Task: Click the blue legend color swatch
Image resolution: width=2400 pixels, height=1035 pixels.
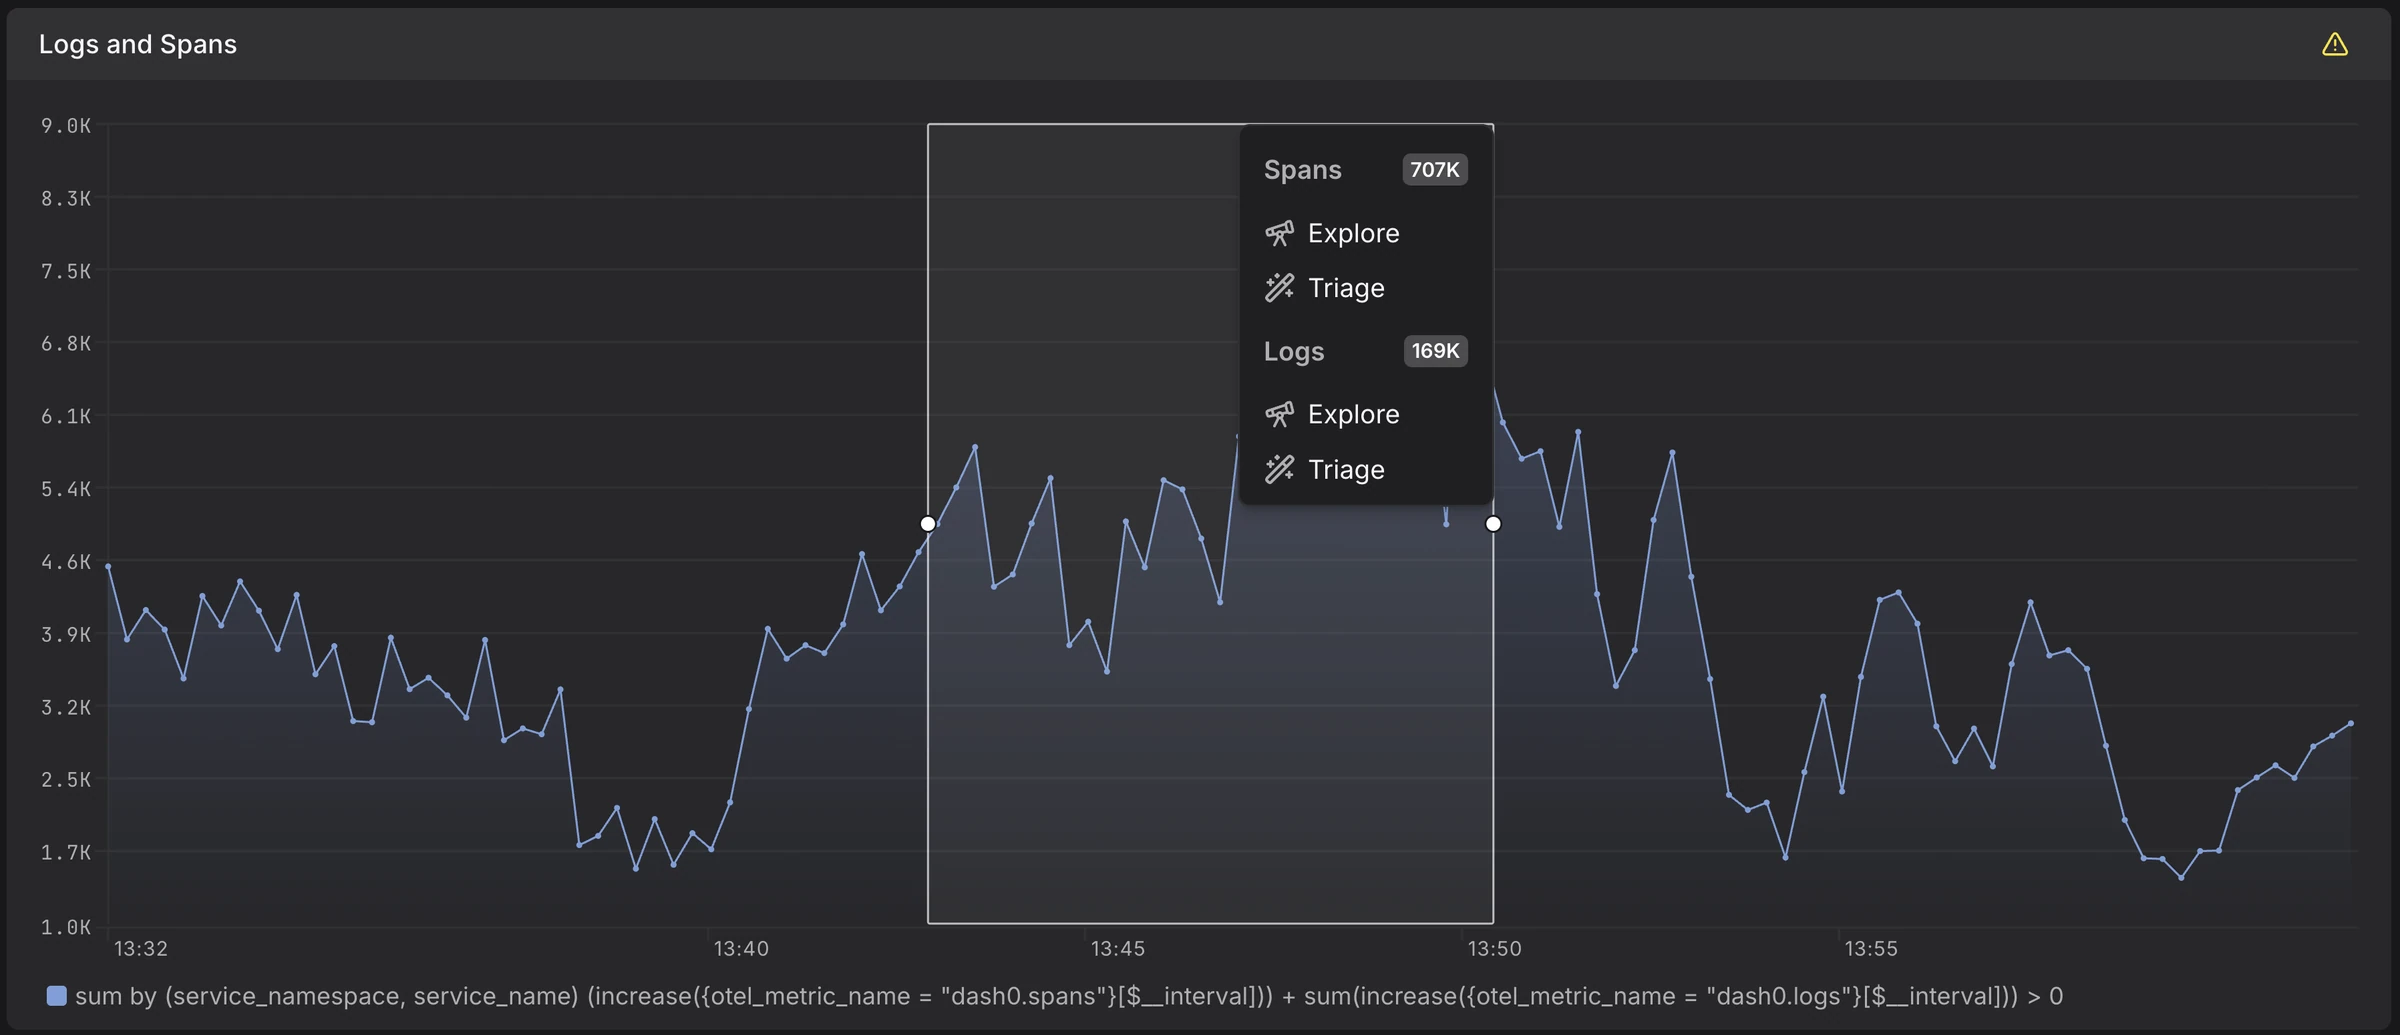Action: tap(57, 996)
